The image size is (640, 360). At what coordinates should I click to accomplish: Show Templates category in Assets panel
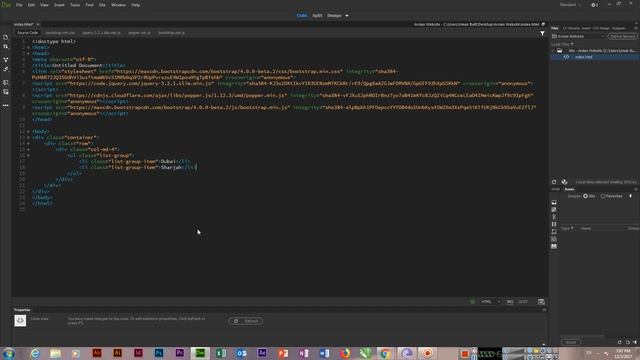pyautogui.click(x=554, y=239)
